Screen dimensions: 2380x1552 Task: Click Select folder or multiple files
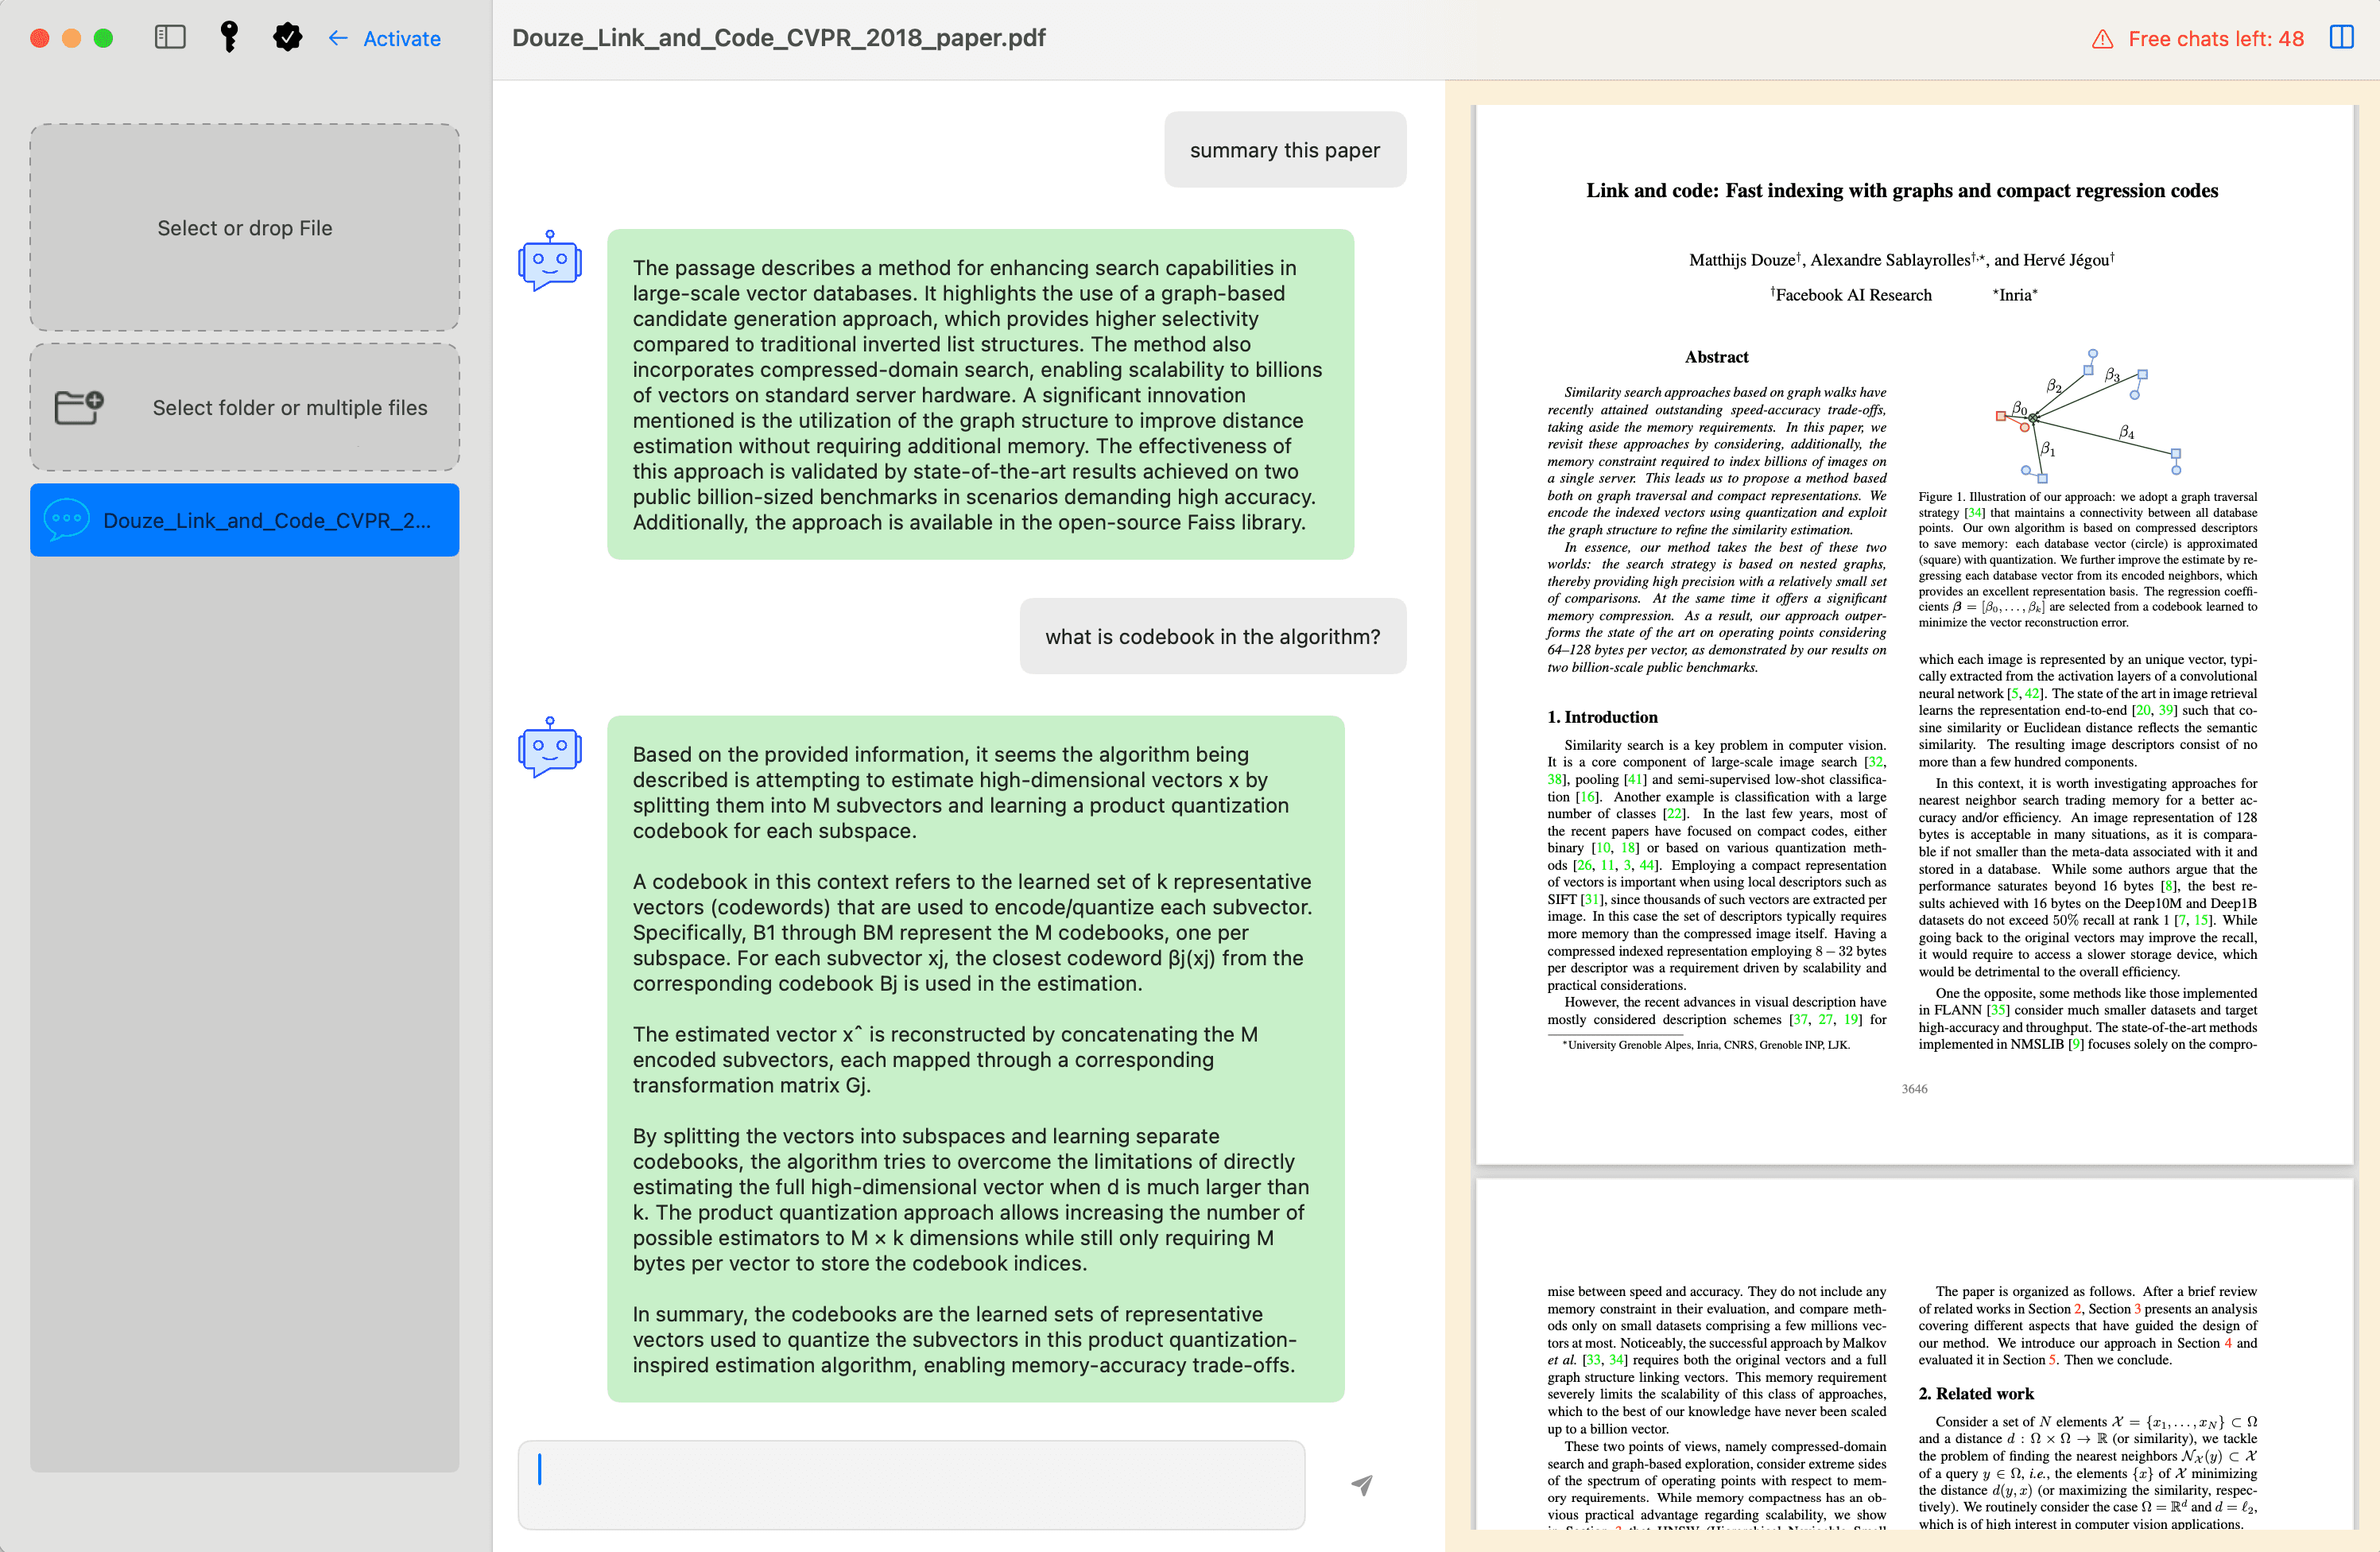point(245,407)
